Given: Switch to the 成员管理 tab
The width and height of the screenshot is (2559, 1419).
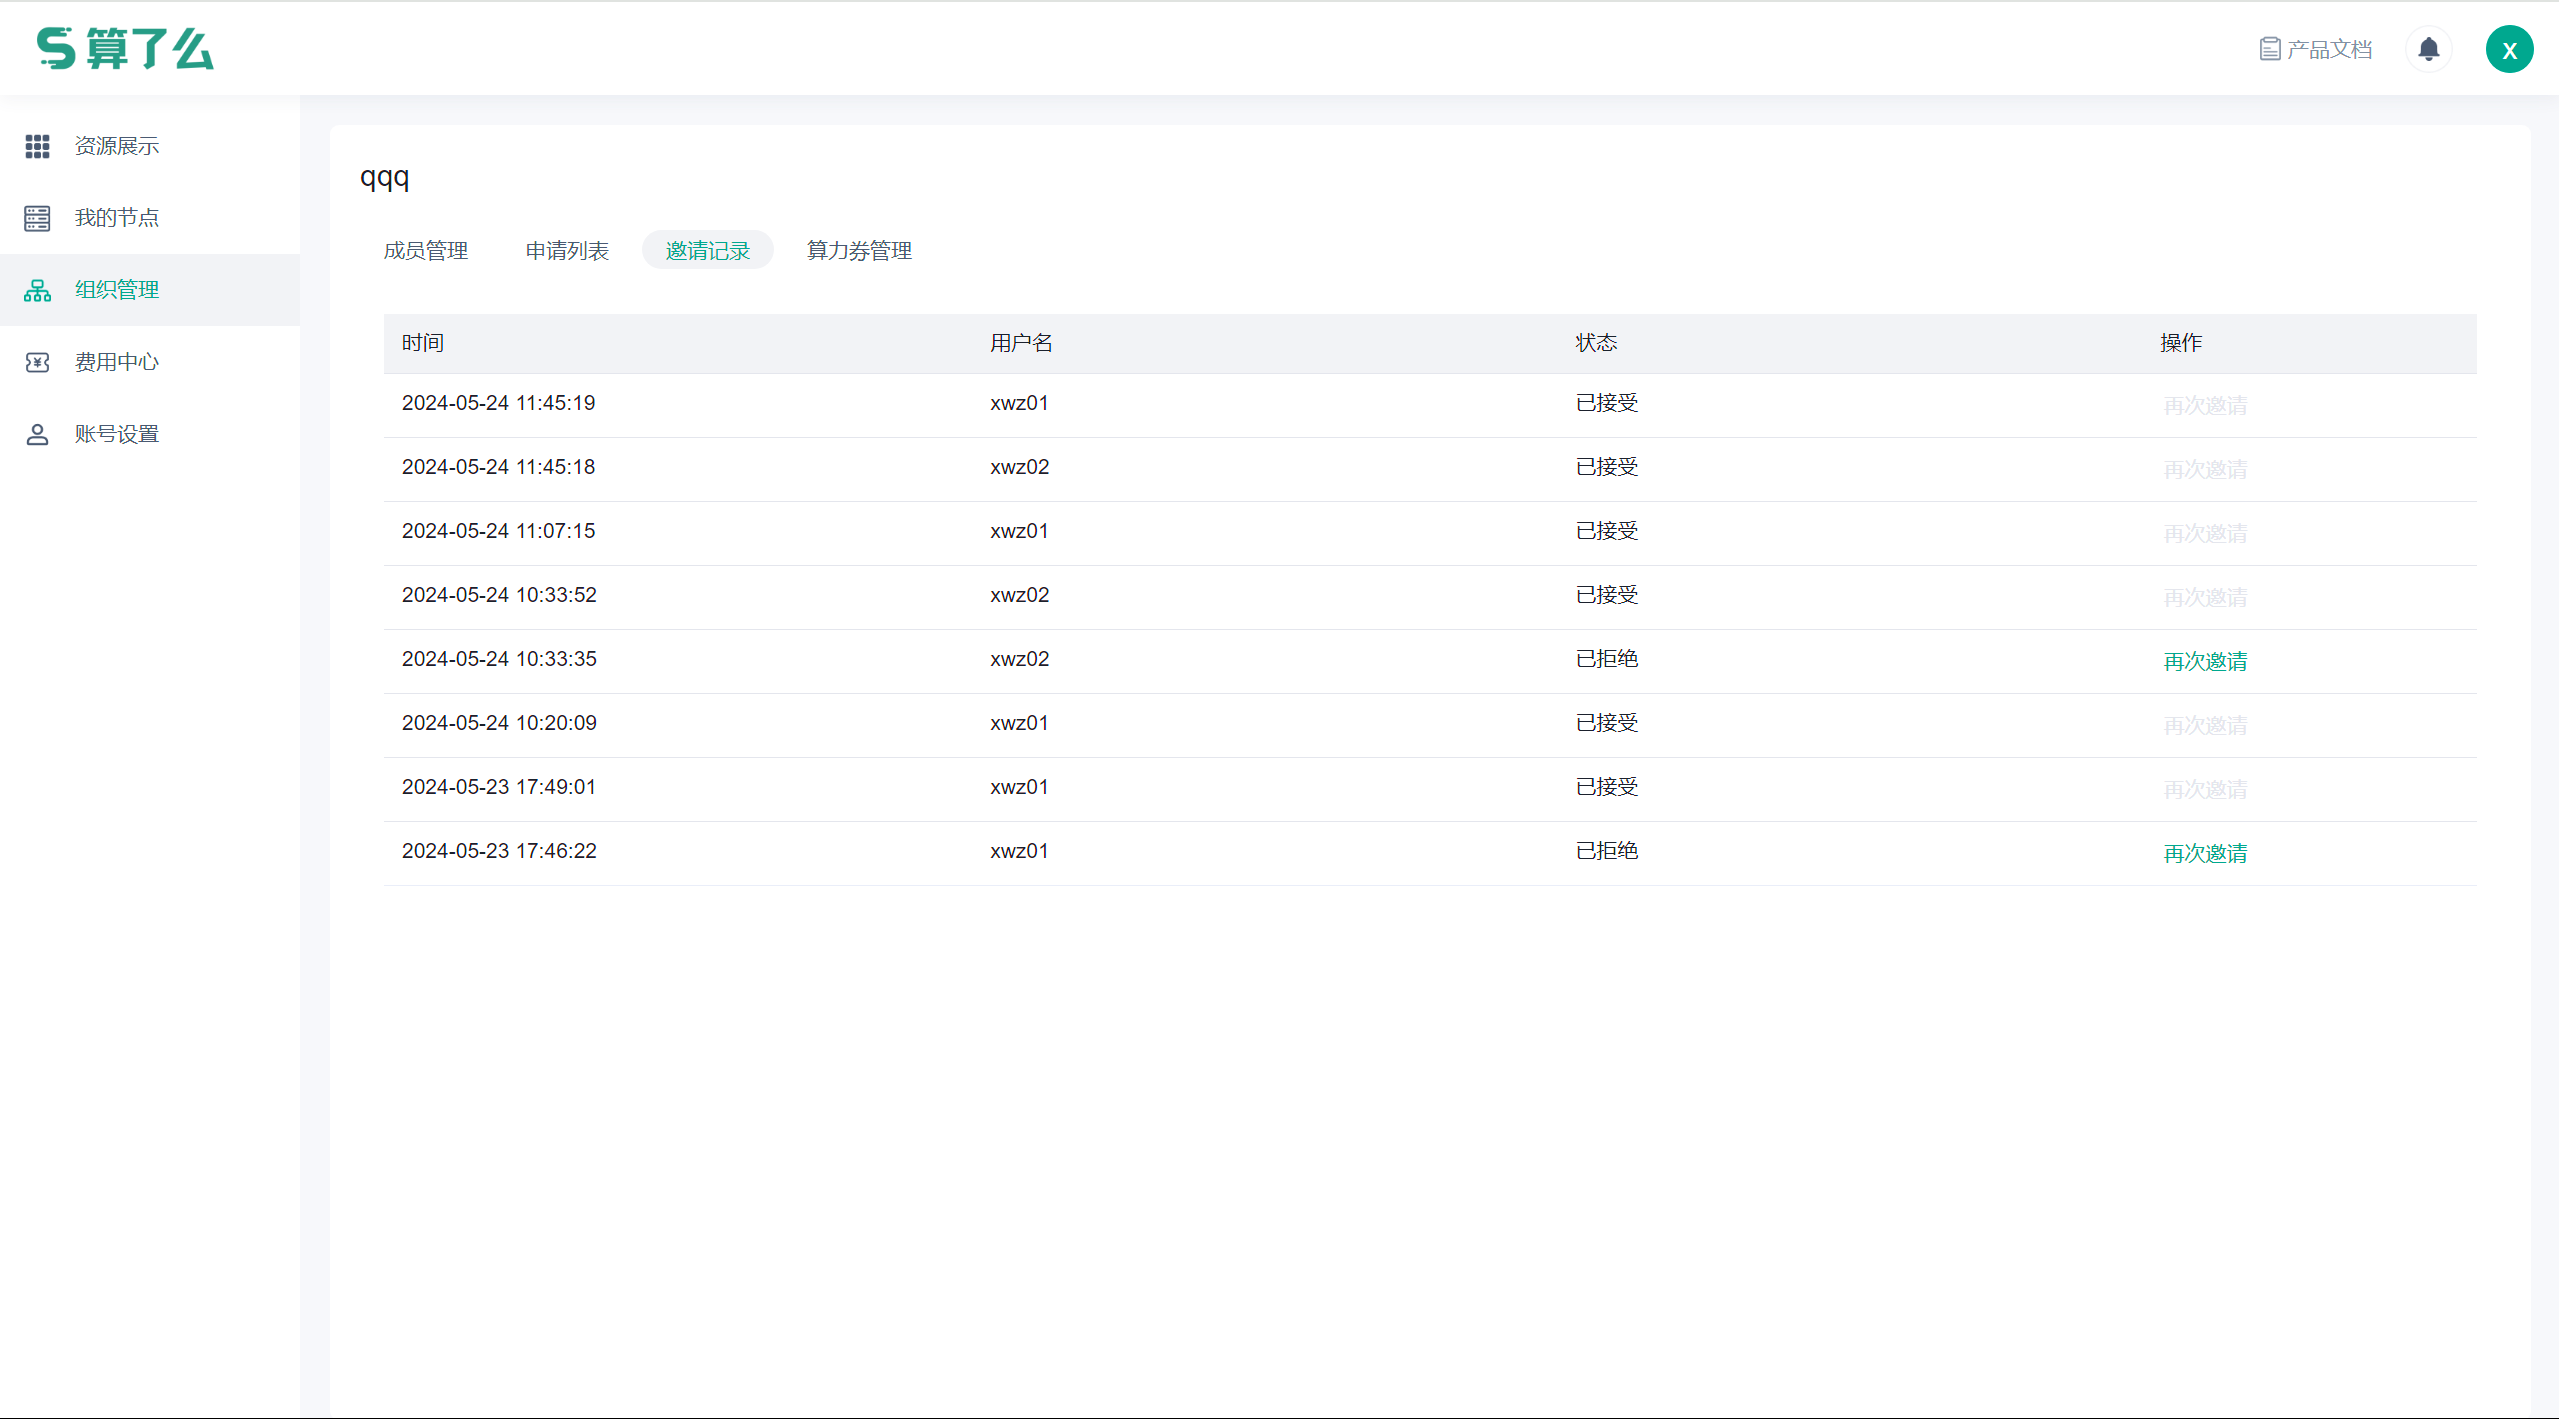Looking at the screenshot, I should (426, 251).
